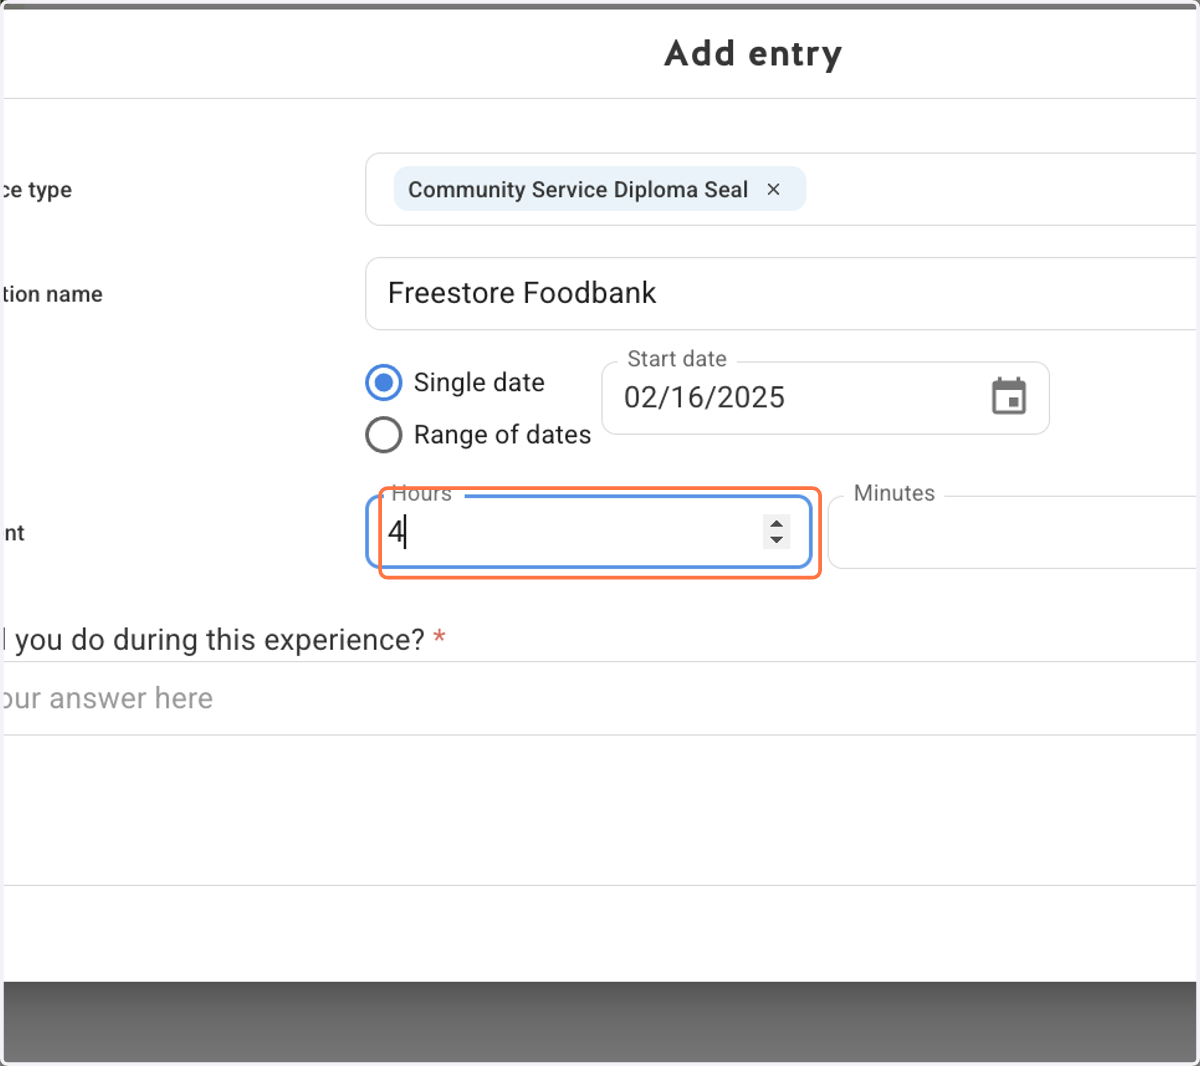Click the answer box about this experience
This screenshot has height=1066, width=1200.
[600, 698]
